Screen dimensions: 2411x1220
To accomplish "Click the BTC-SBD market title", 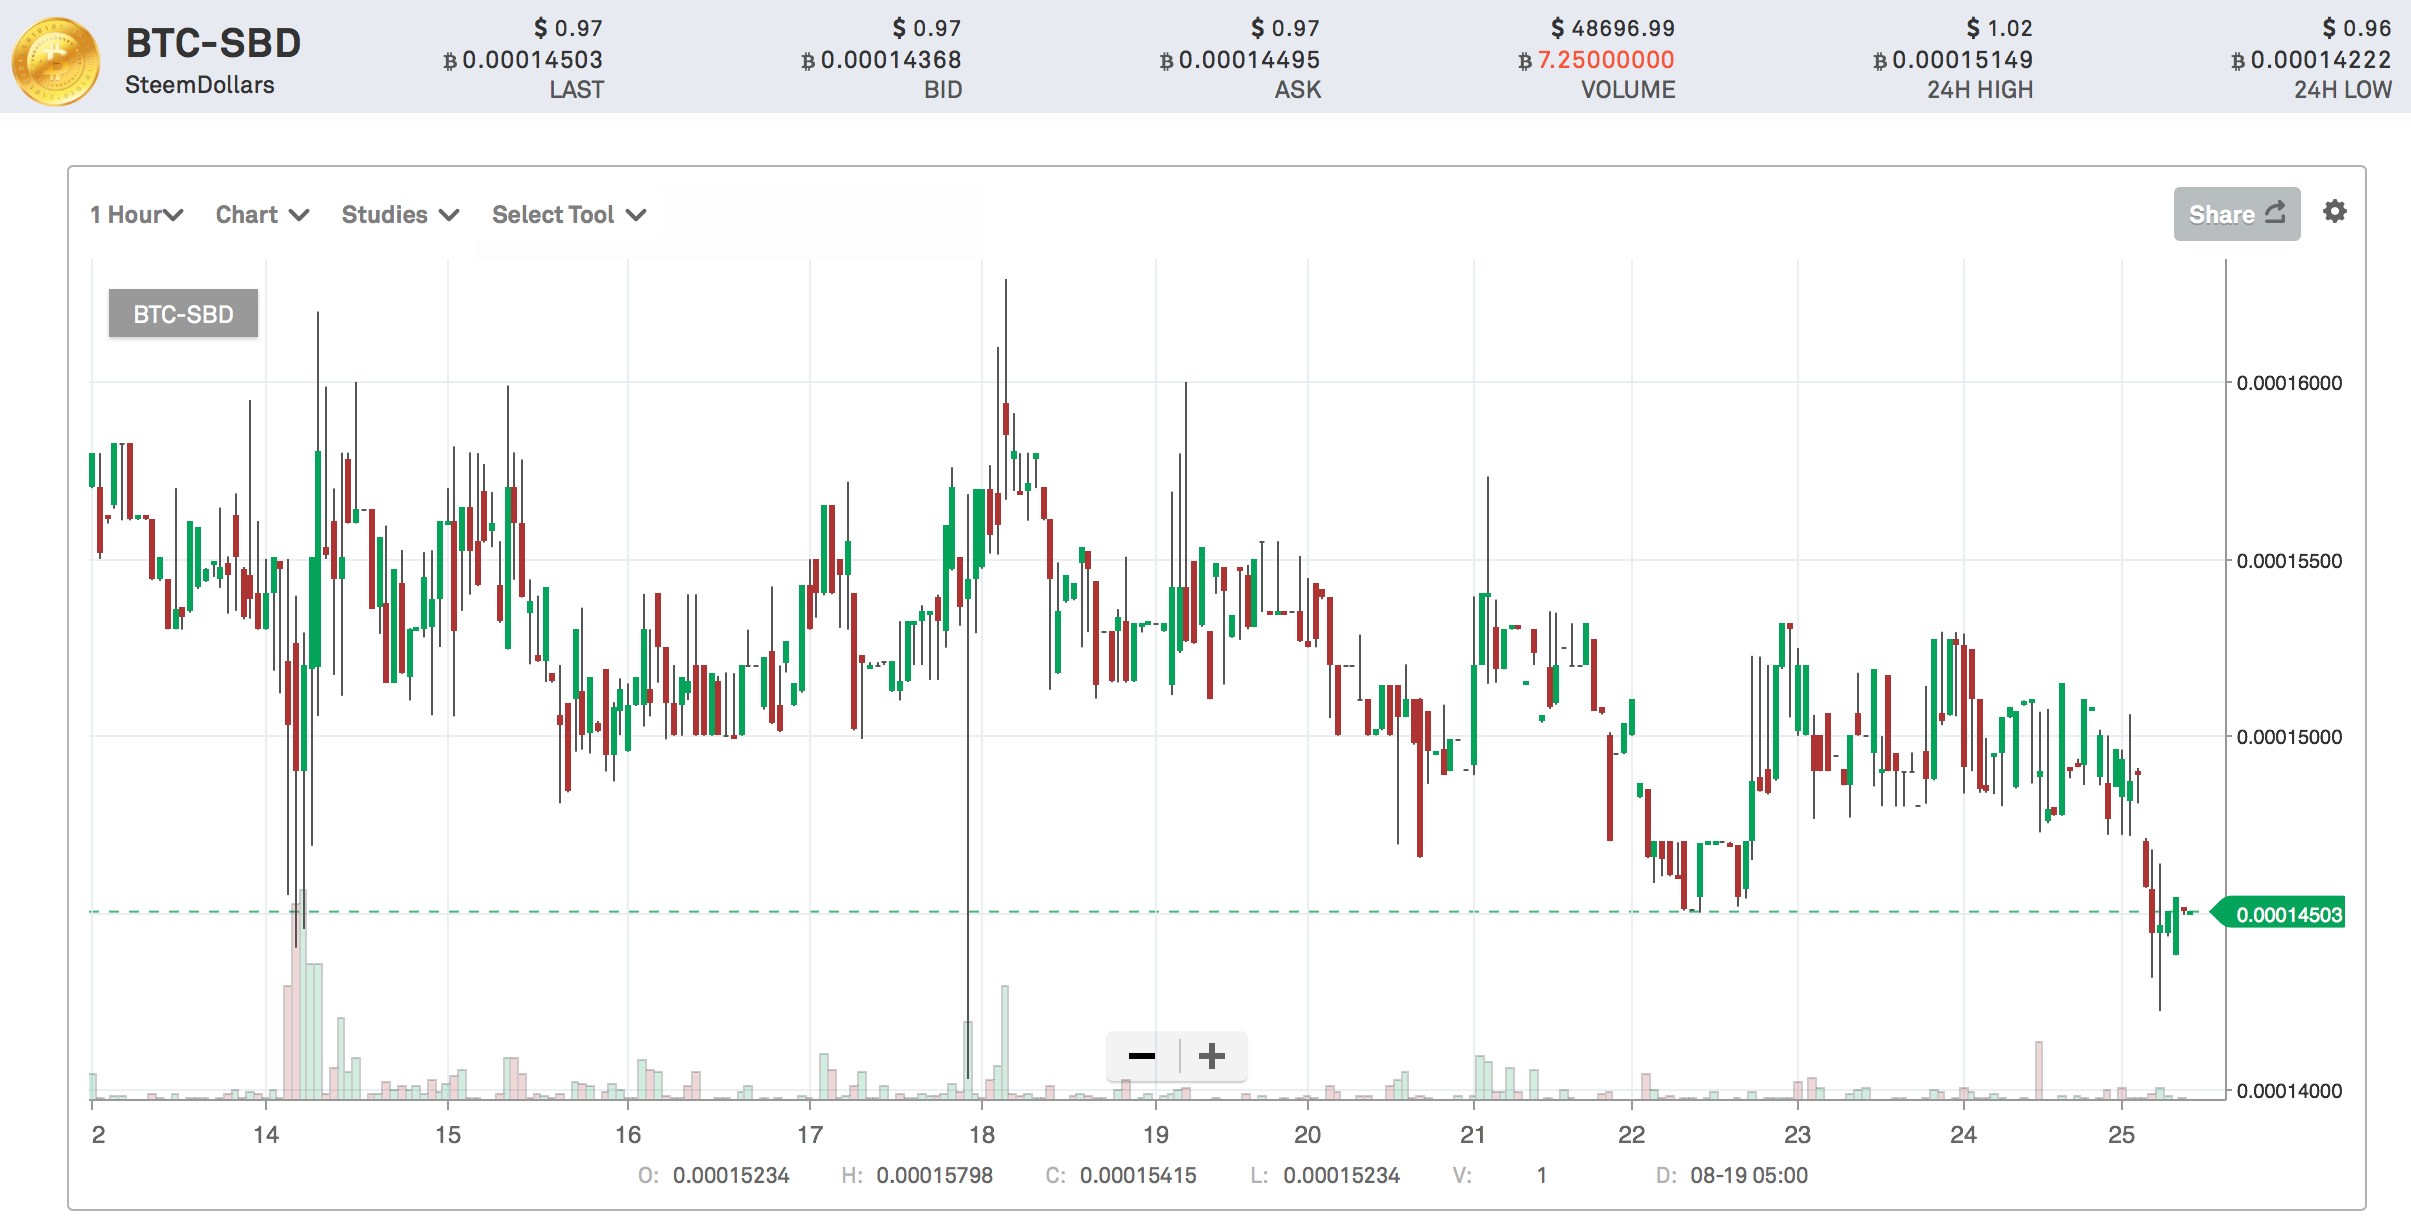I will pyautogui.click(x=213, y=43).
